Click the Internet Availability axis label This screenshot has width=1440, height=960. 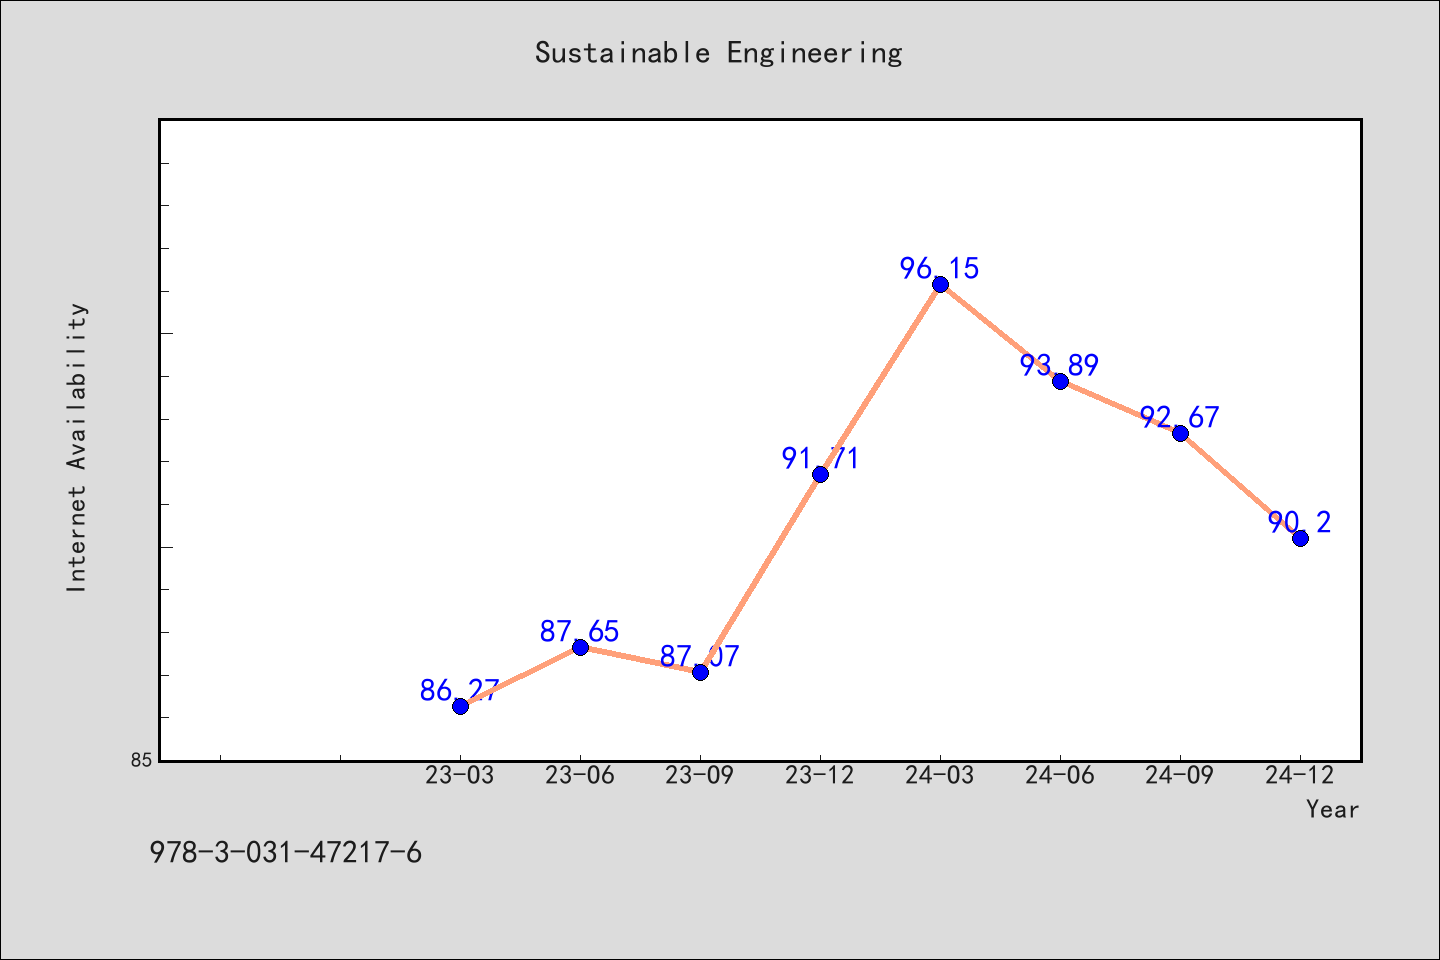tap(76, 447)
